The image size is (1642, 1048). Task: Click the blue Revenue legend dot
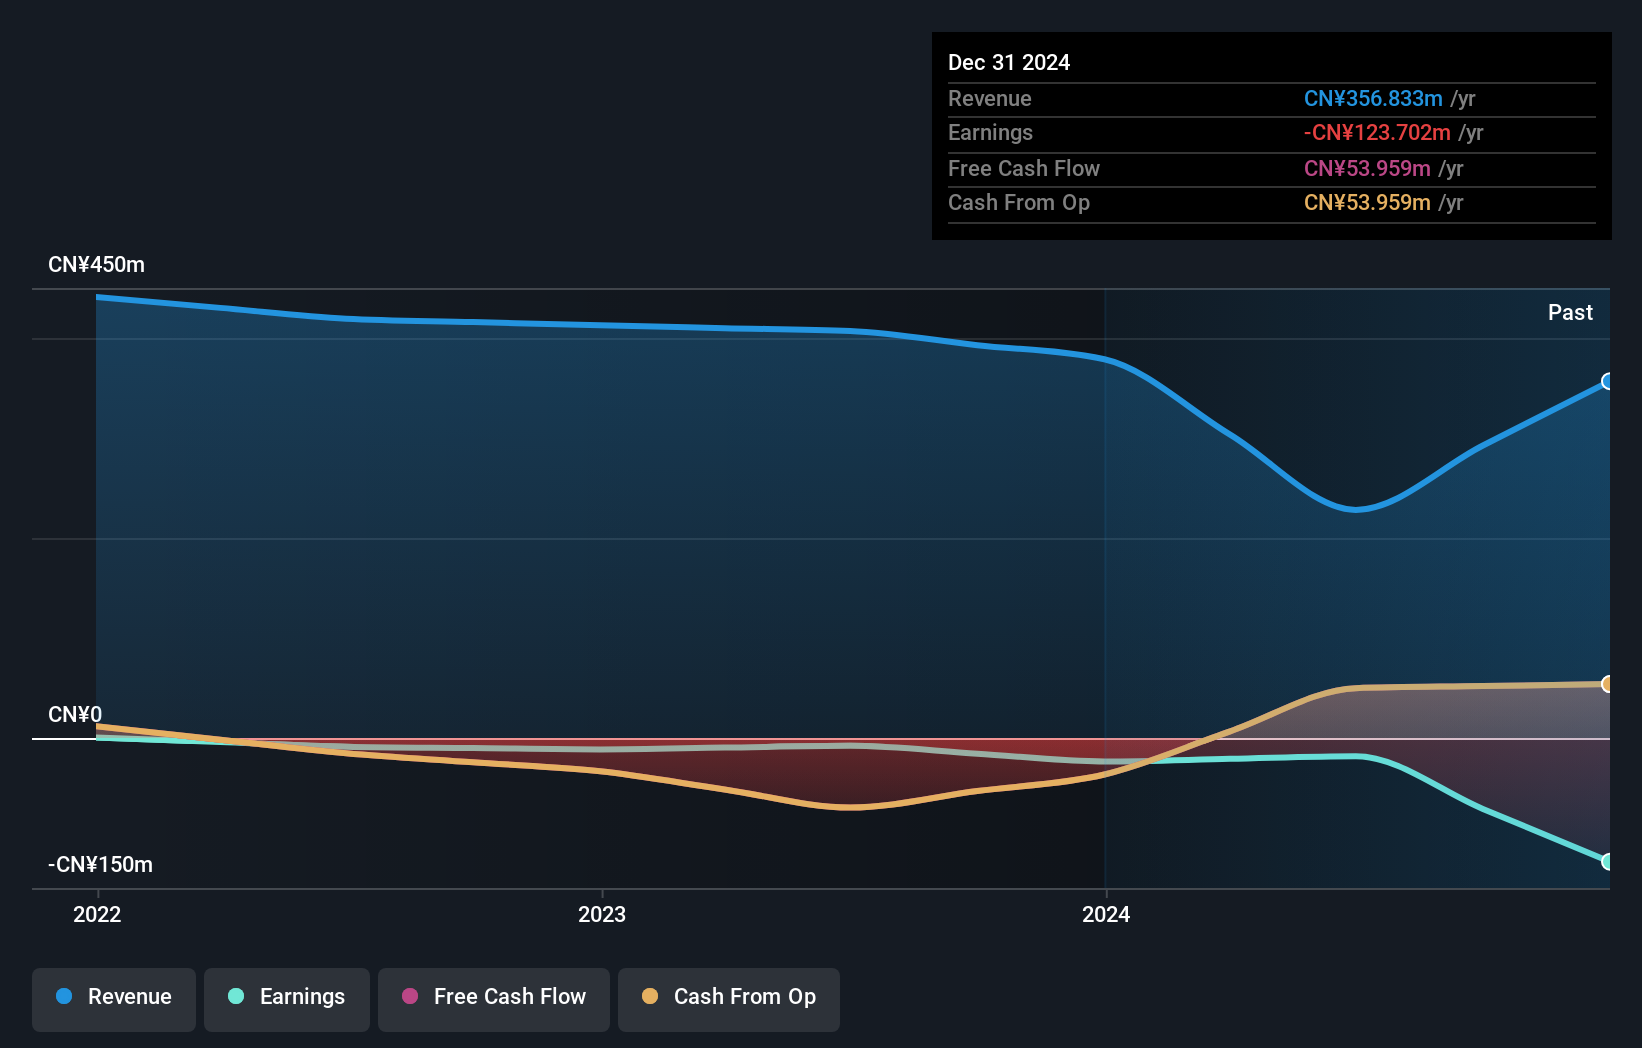[64, 996]
